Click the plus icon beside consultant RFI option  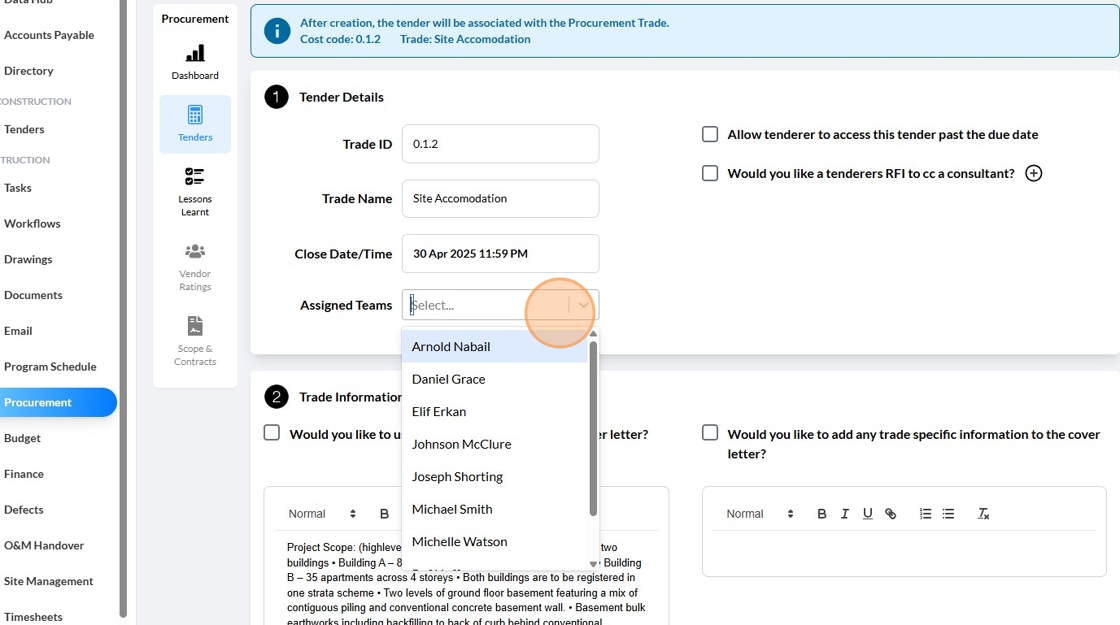pos(1034,173)
